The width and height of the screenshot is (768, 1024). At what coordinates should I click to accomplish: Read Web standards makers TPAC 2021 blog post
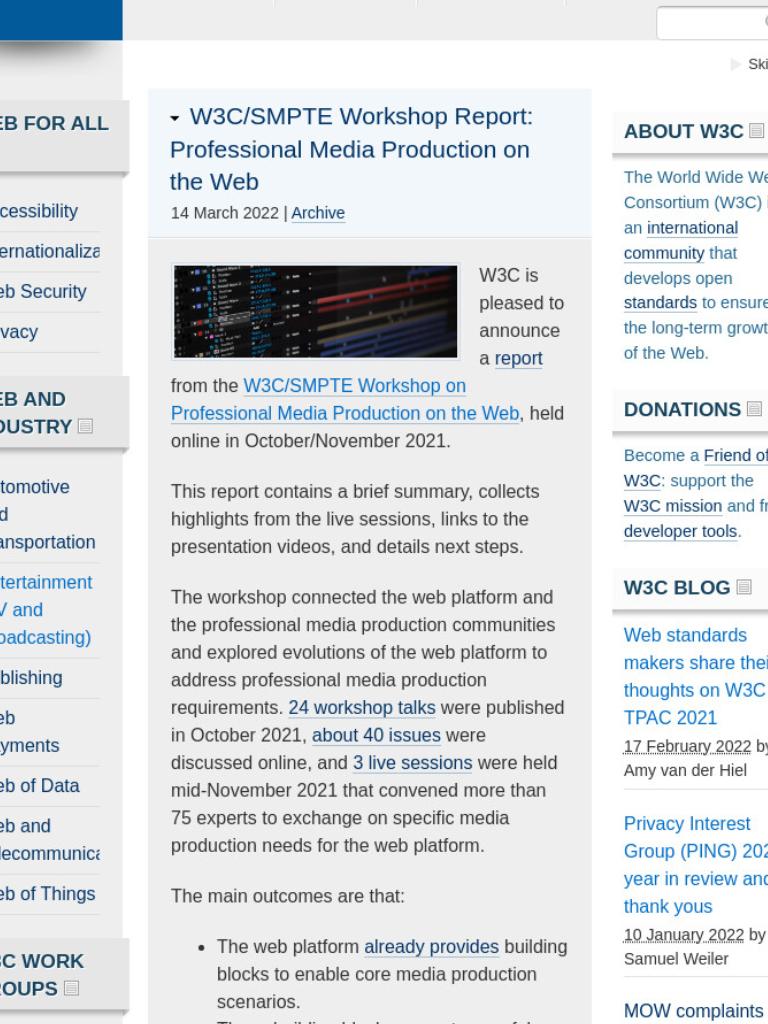click(x=696, y=676)
